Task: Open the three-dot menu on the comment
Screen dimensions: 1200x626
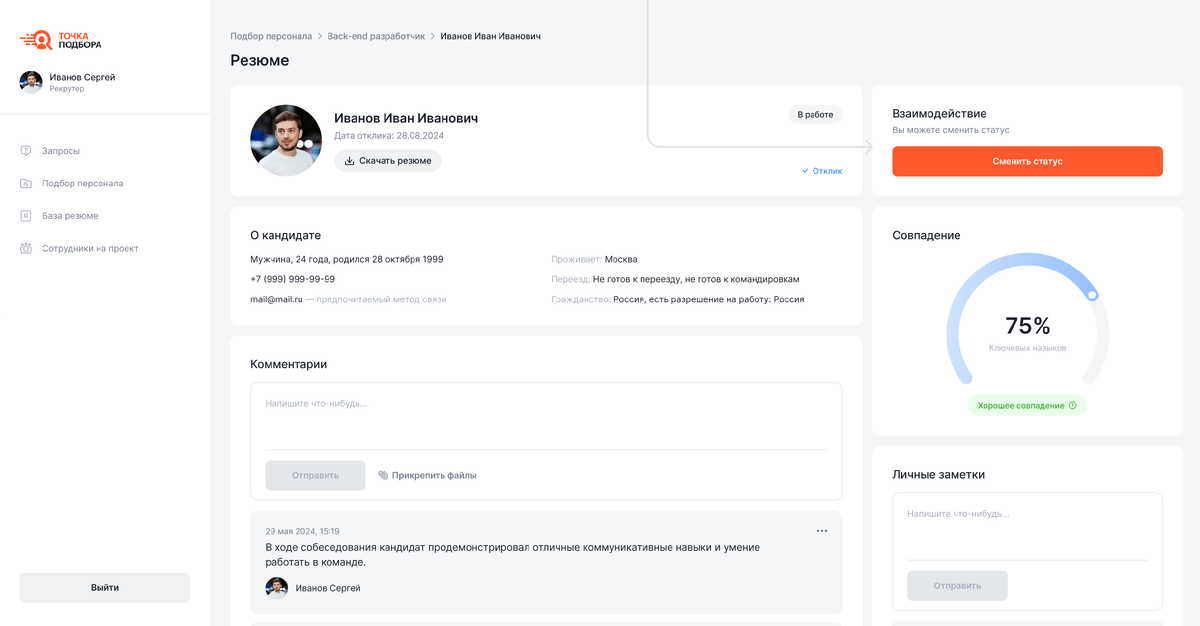Action: click(x=822, y=530)
